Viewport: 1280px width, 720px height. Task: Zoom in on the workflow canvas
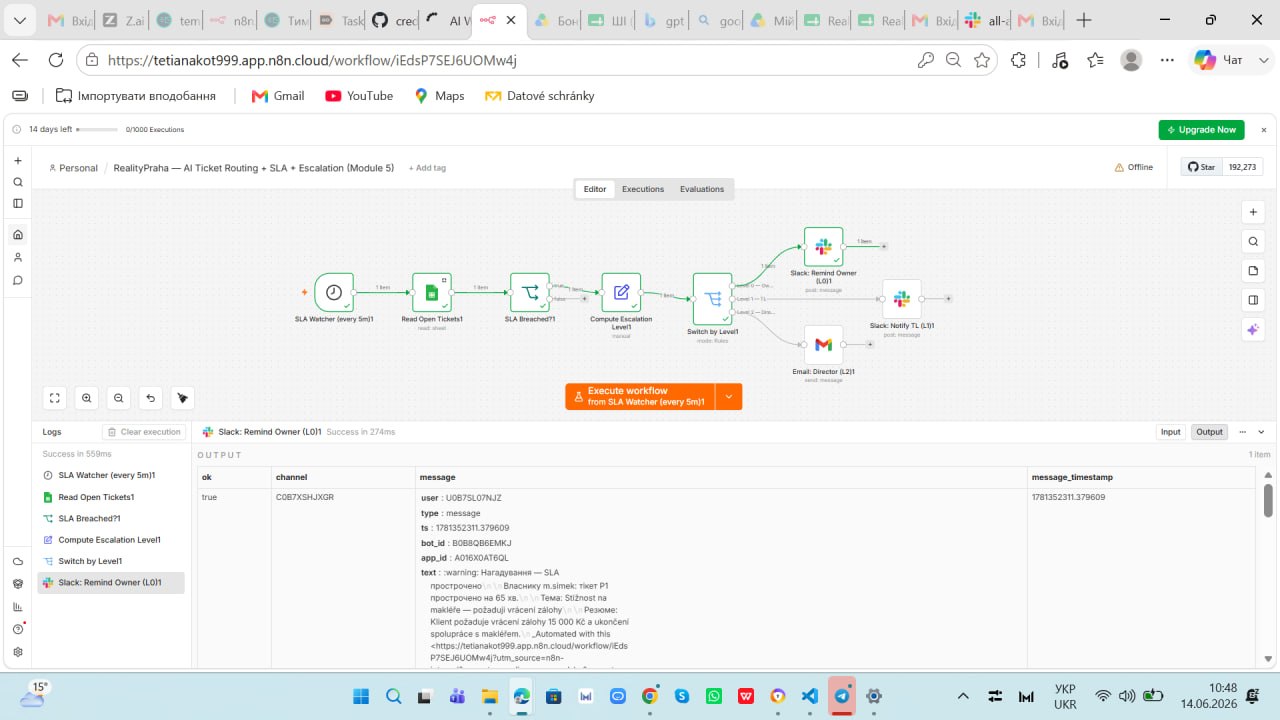pos(87,398)
